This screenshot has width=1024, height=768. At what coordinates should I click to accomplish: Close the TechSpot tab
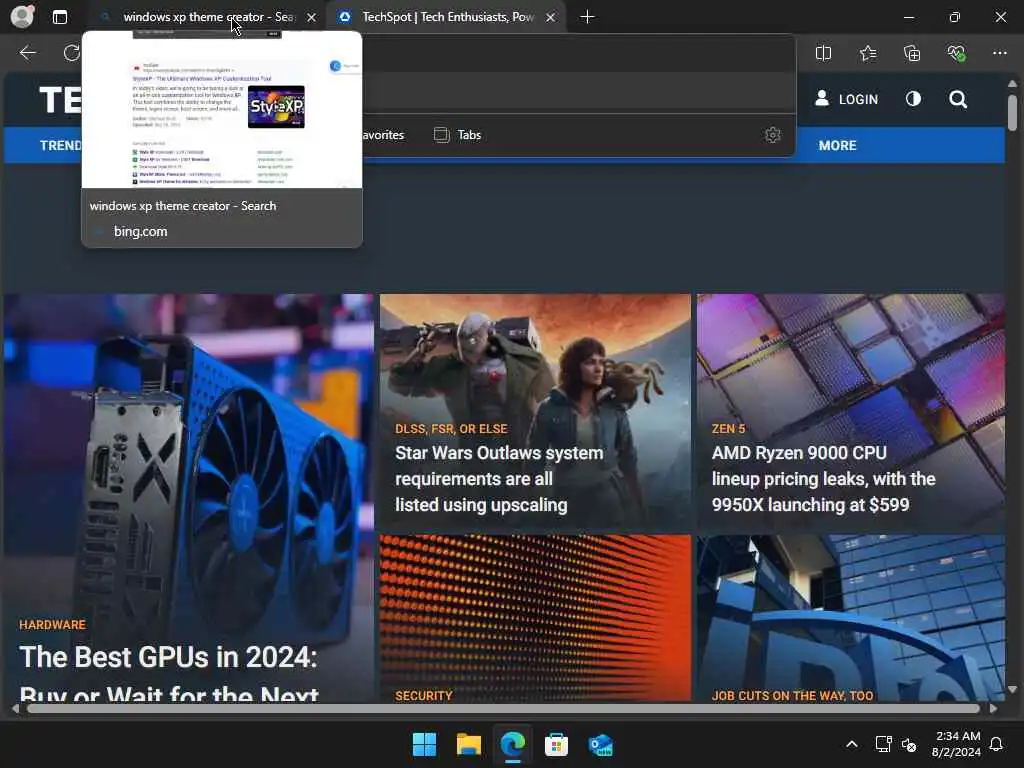click(551, 17)
